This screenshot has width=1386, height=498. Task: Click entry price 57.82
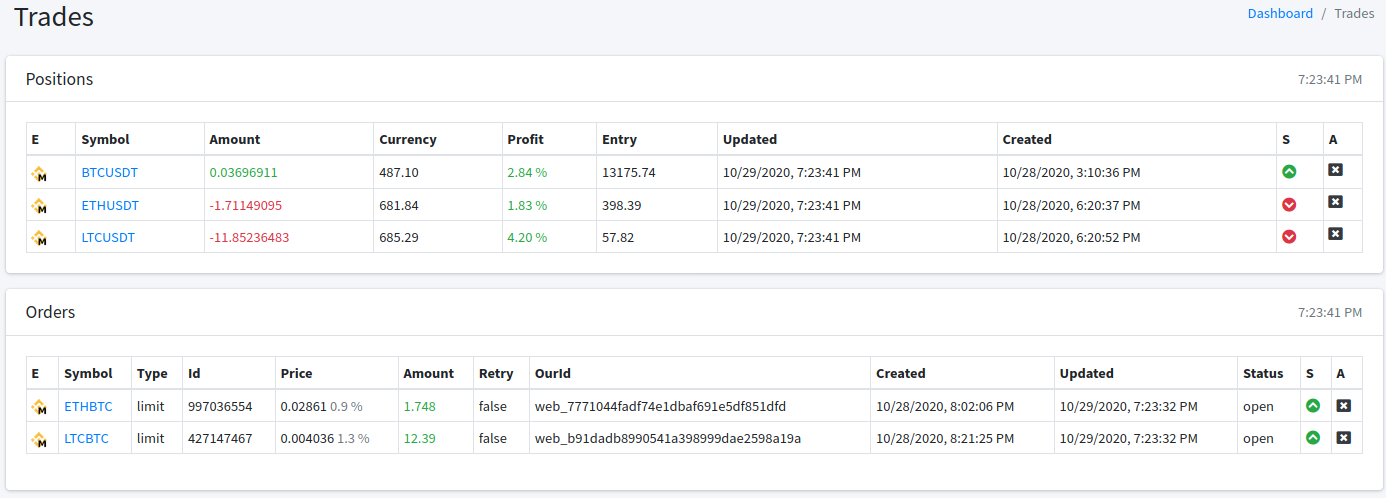pos(618,238)
